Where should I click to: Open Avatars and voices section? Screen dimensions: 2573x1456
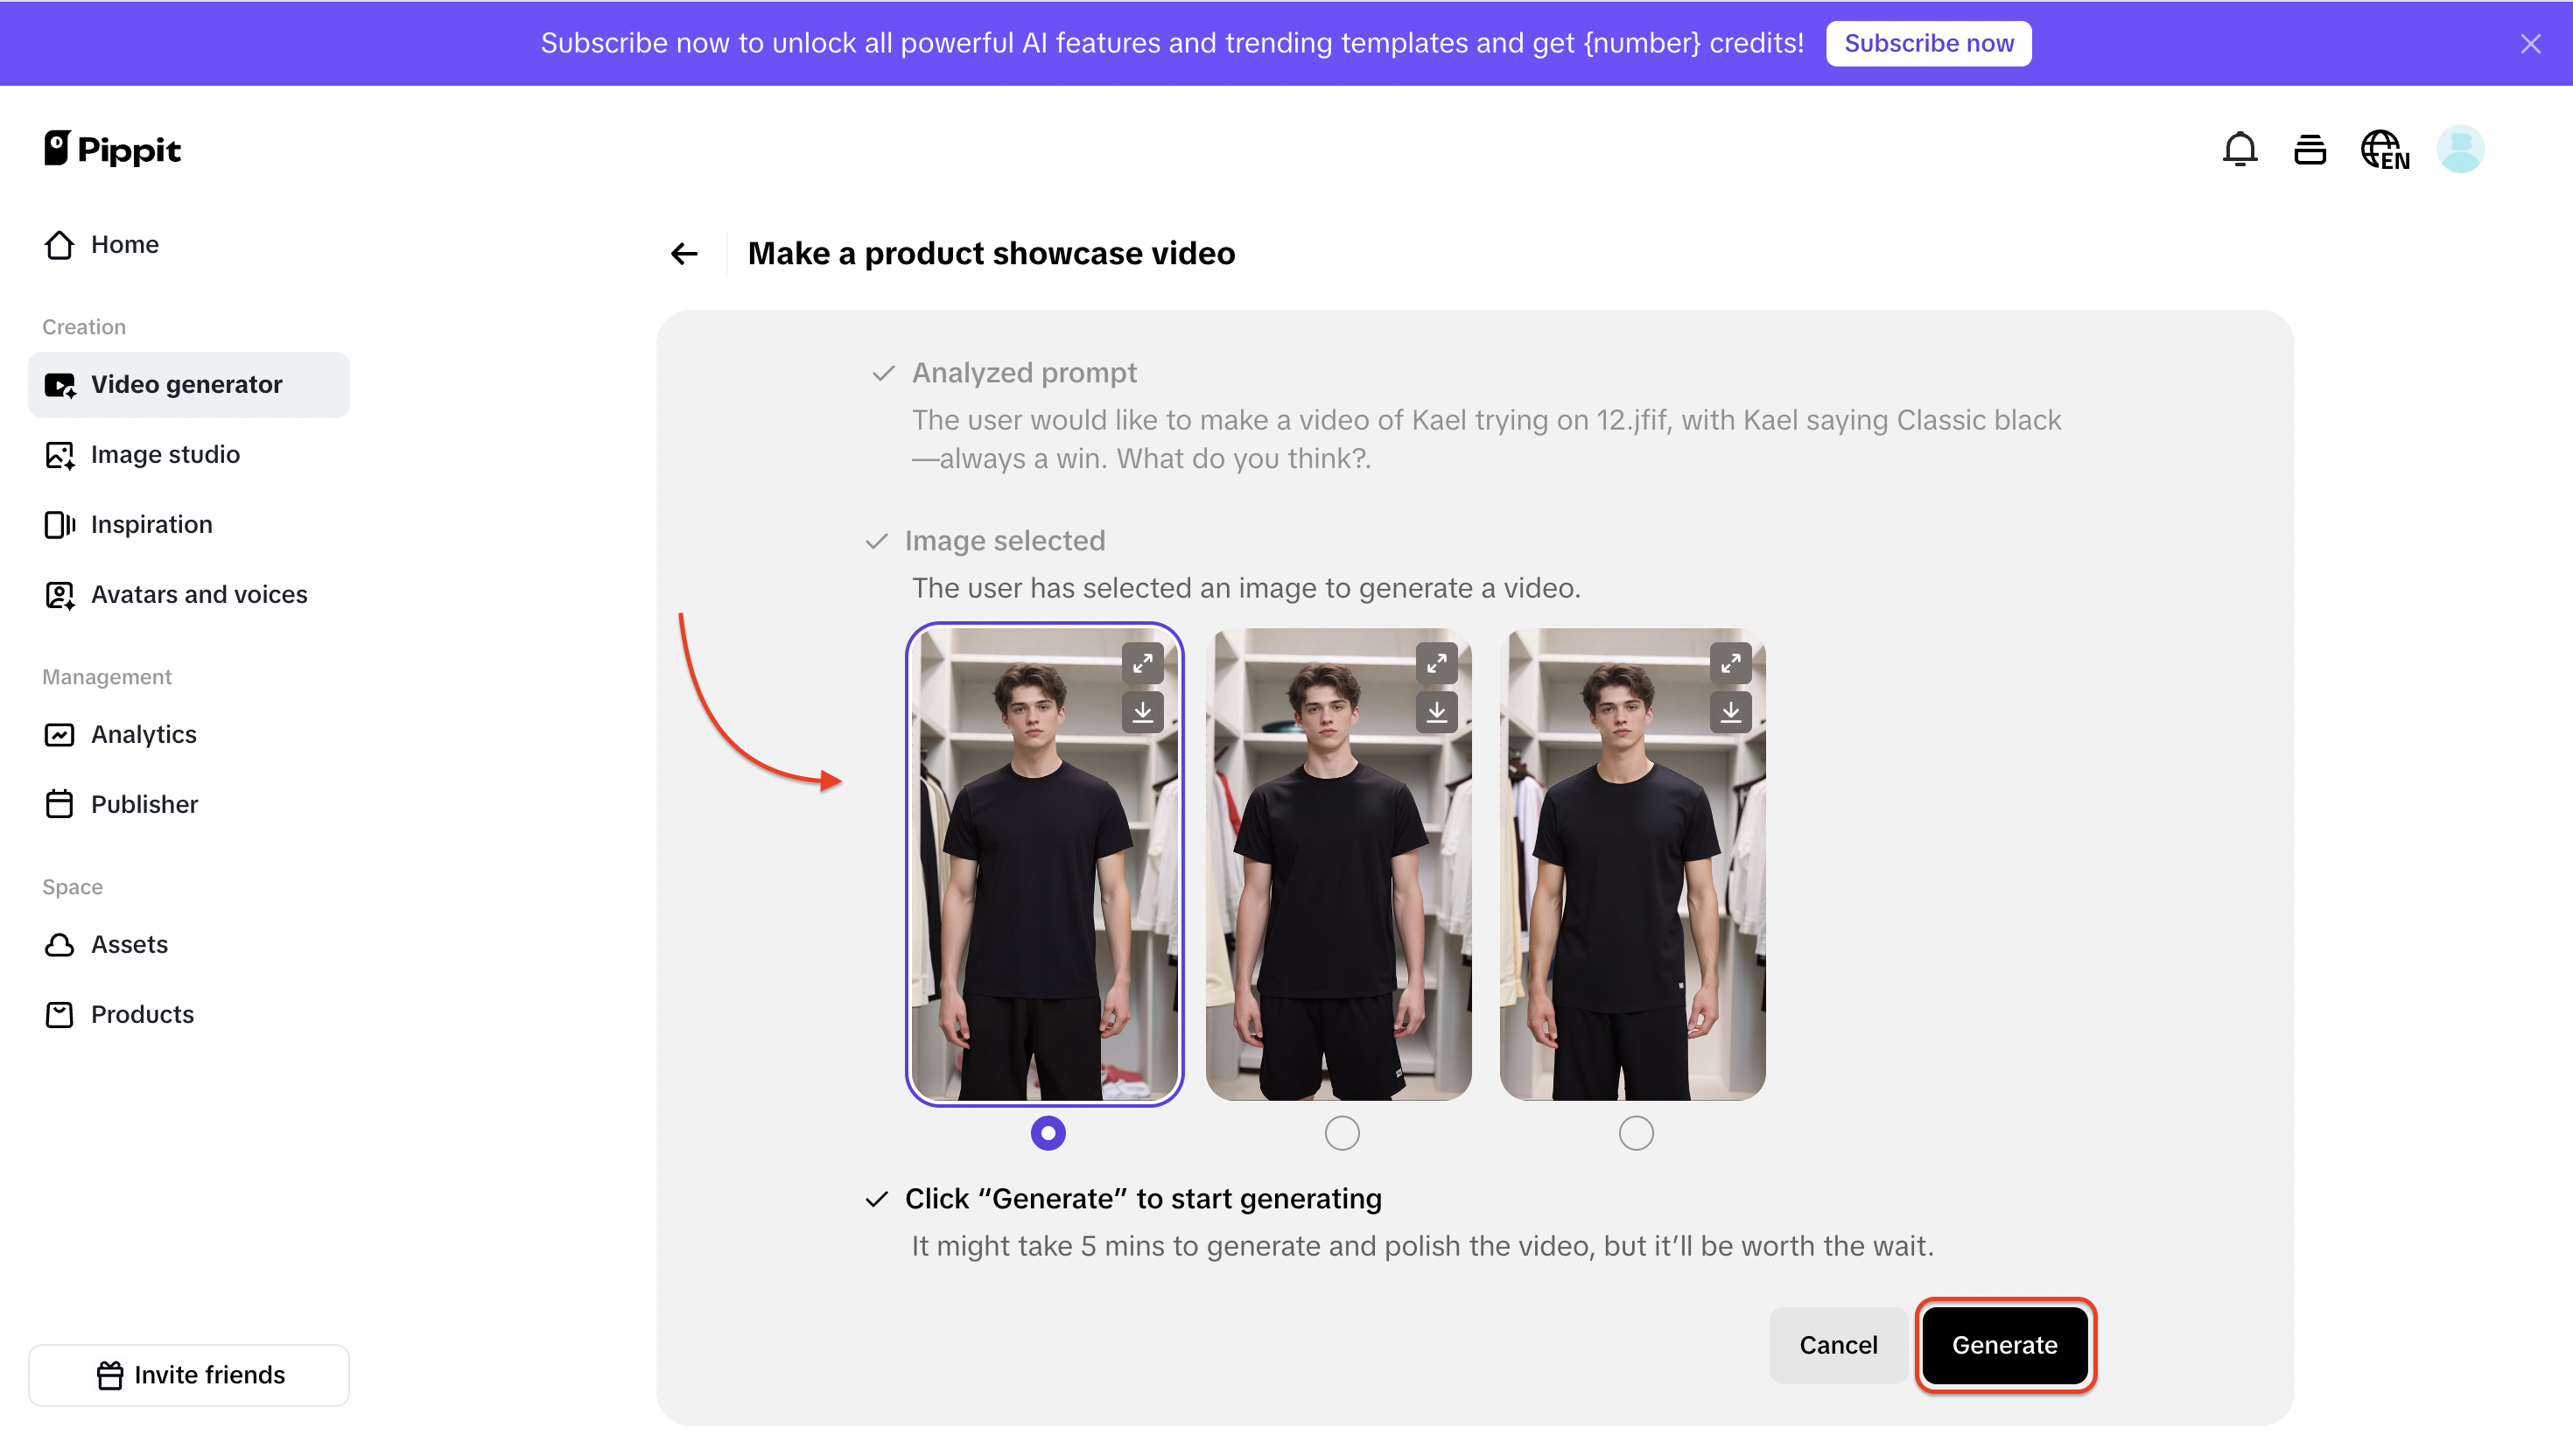pos(198,595)
